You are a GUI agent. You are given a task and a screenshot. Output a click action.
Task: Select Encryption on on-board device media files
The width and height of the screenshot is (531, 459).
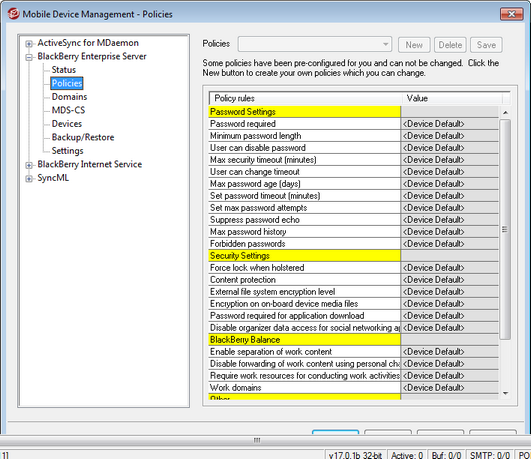pyautogui.click(x=304, y=304)
